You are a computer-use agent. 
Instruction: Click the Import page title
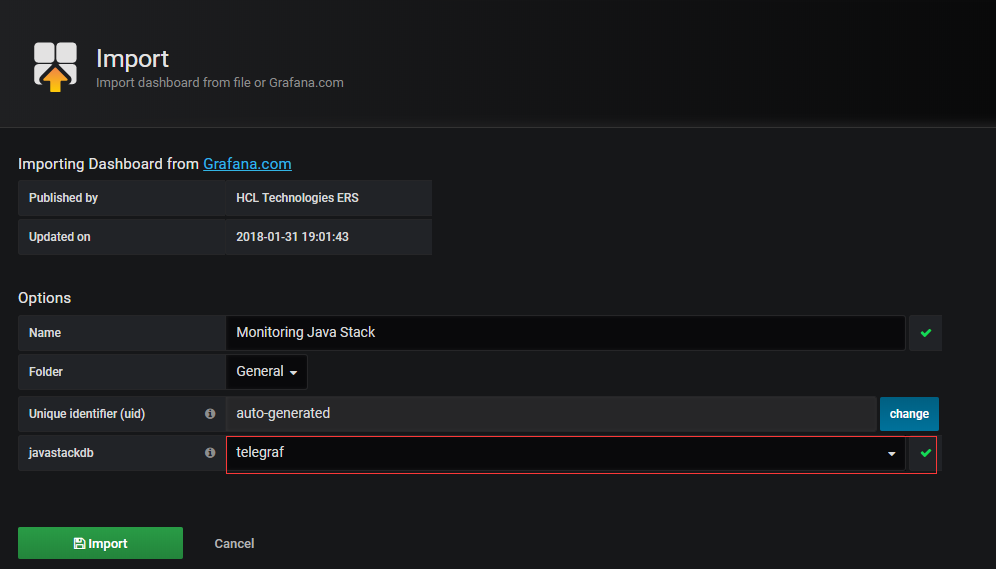[x=132, y=59]
